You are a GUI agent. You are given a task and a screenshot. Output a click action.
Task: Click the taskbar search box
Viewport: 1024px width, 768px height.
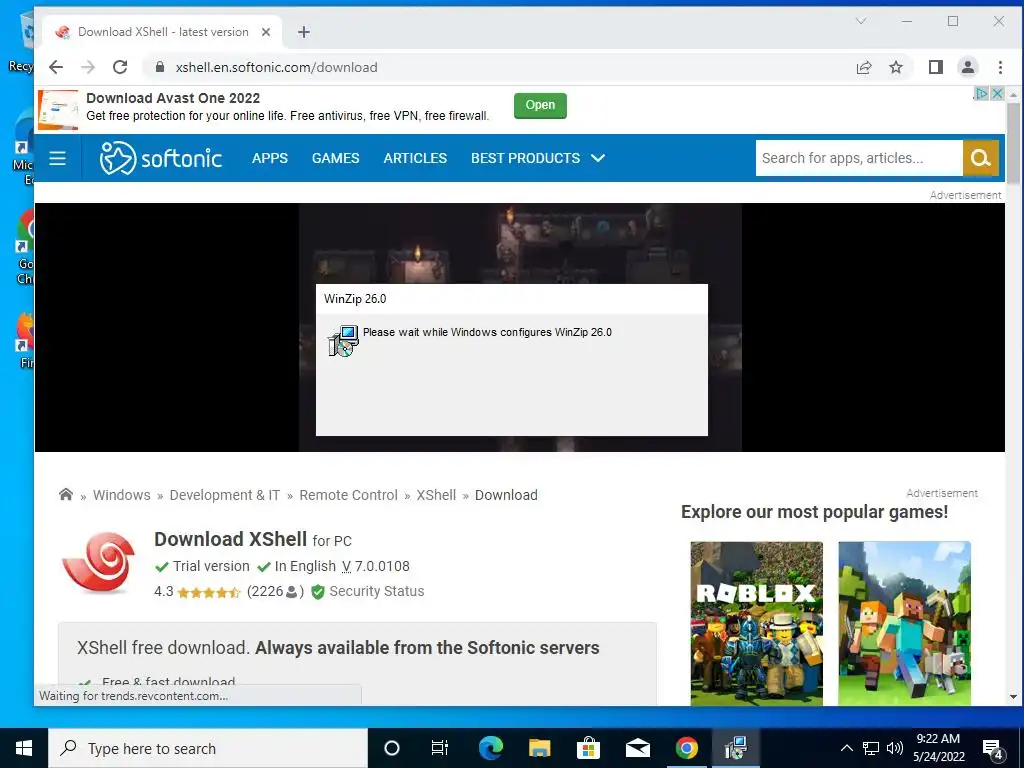click(208, 748)
